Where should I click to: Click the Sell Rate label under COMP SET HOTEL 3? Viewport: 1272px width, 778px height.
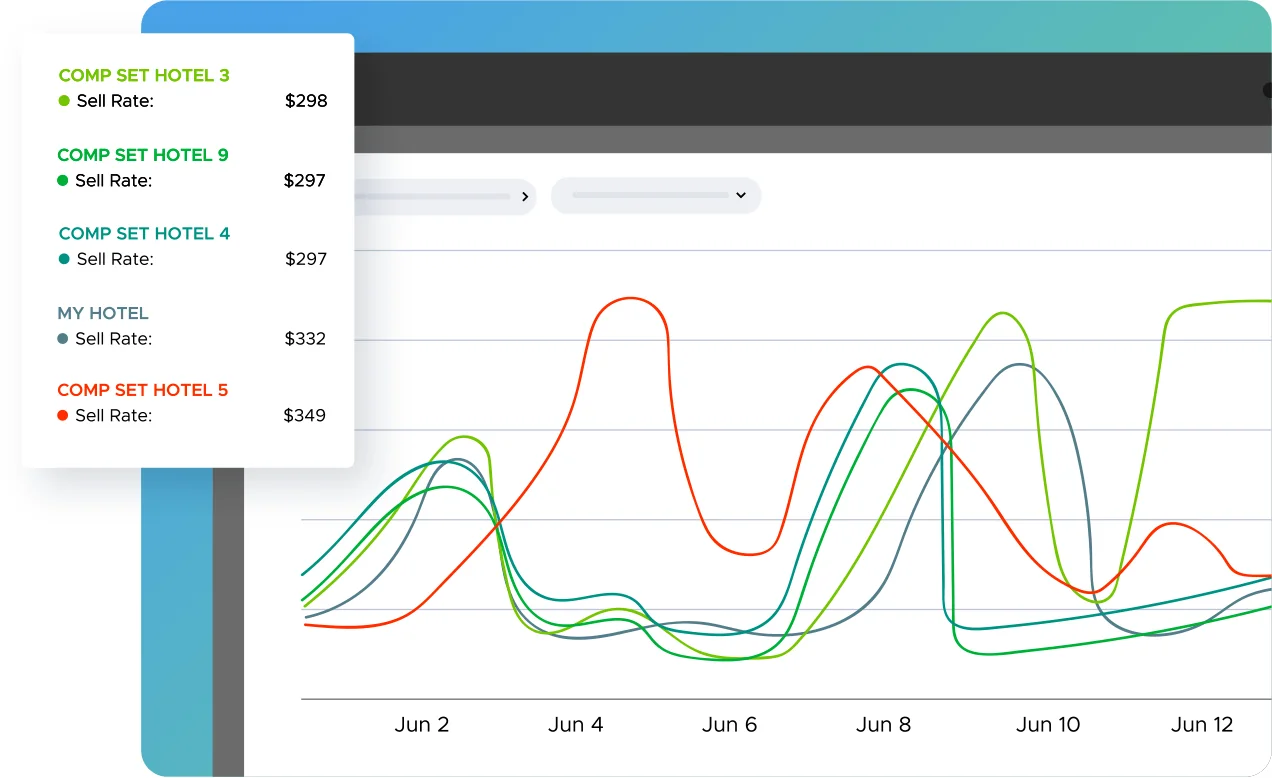[115, 101]
